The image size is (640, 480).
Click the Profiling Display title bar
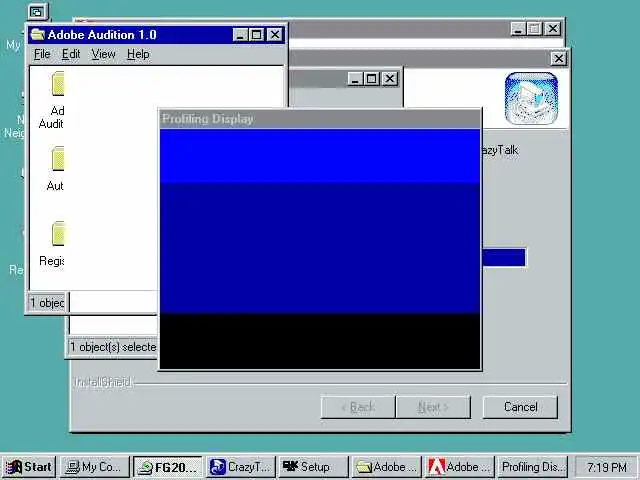pos(320,119)
